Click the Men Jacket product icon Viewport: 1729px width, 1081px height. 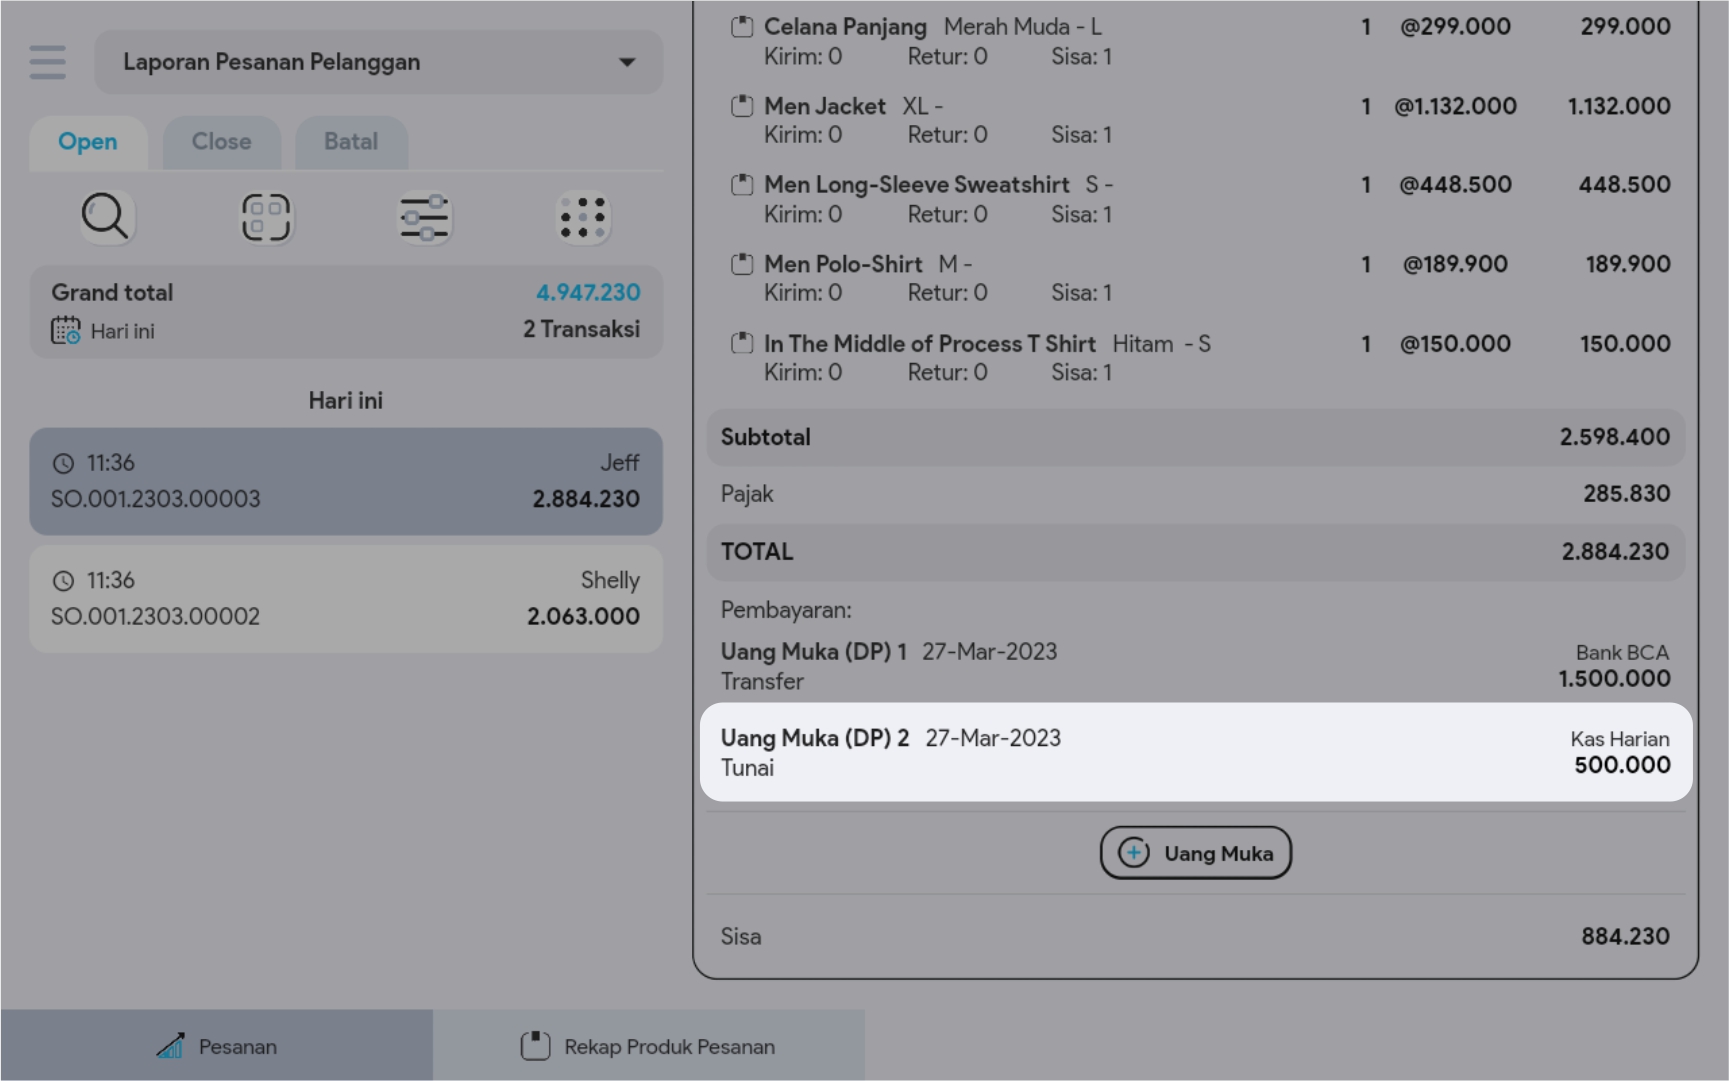tap(742, 106)
